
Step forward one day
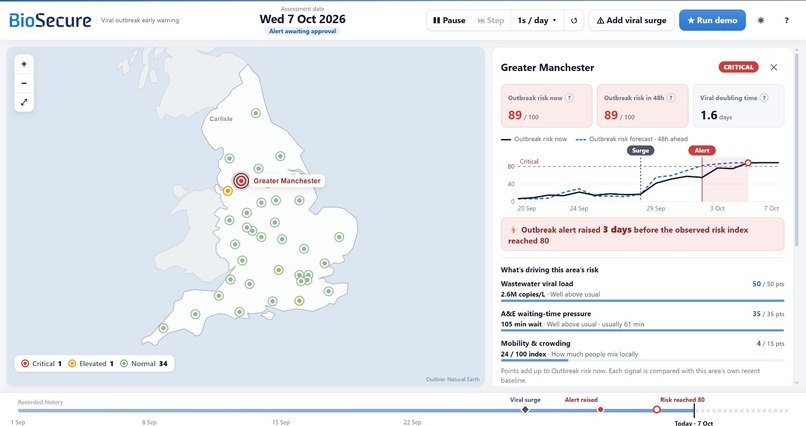(491, 21)
